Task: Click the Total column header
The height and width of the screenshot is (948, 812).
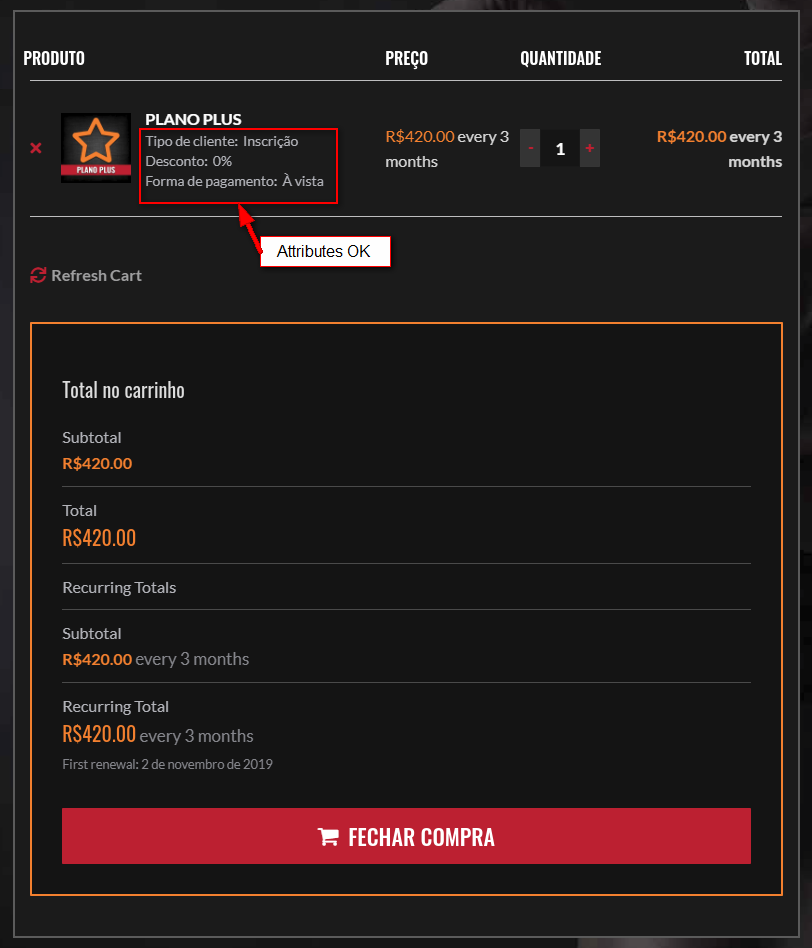Action: [762, 58]
